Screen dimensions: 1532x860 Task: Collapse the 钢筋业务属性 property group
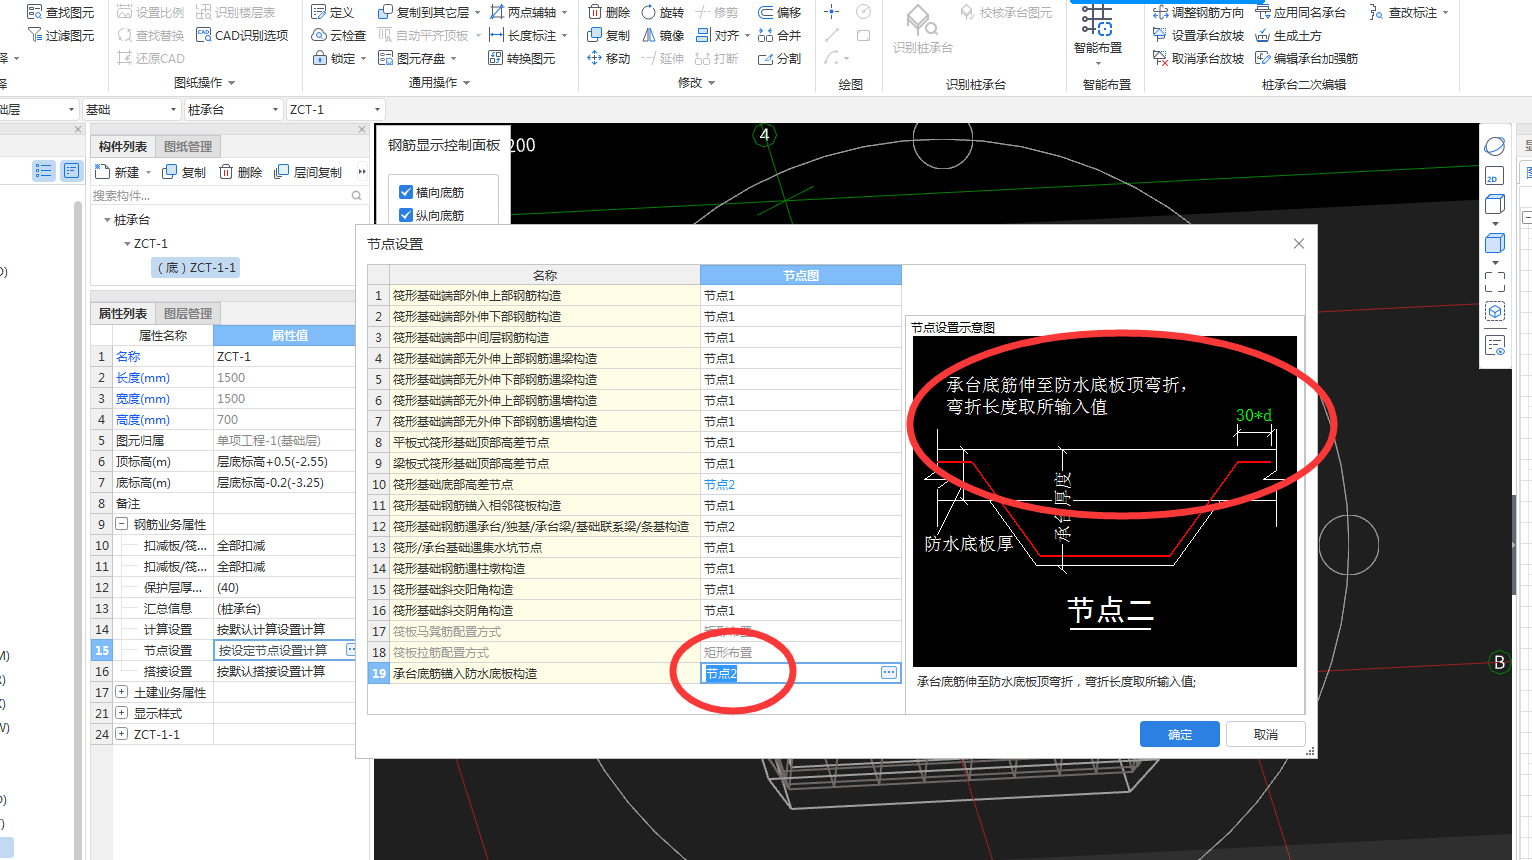click(121, 524)
